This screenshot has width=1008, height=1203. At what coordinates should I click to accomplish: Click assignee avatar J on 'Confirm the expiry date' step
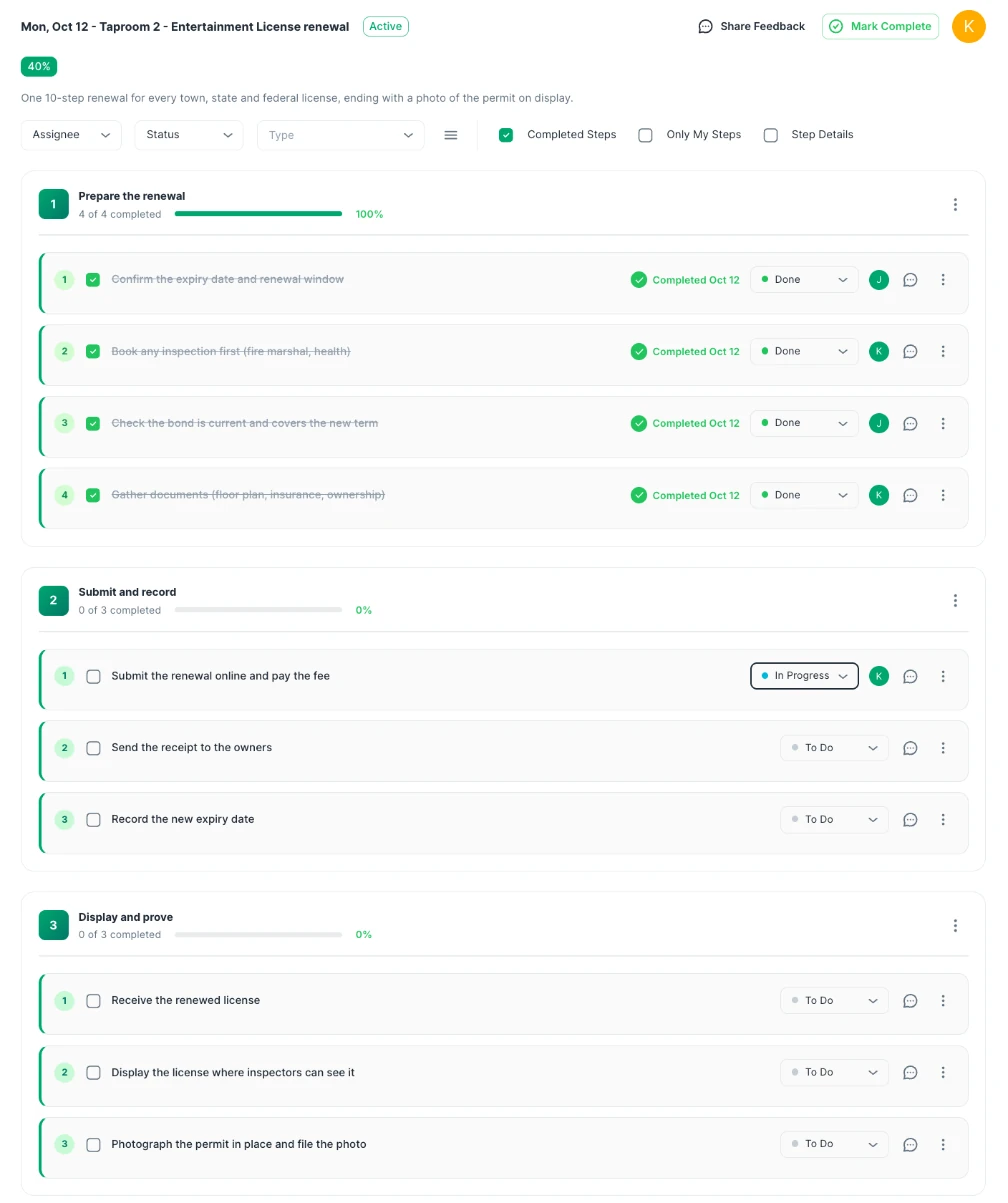tap(879, 280)
